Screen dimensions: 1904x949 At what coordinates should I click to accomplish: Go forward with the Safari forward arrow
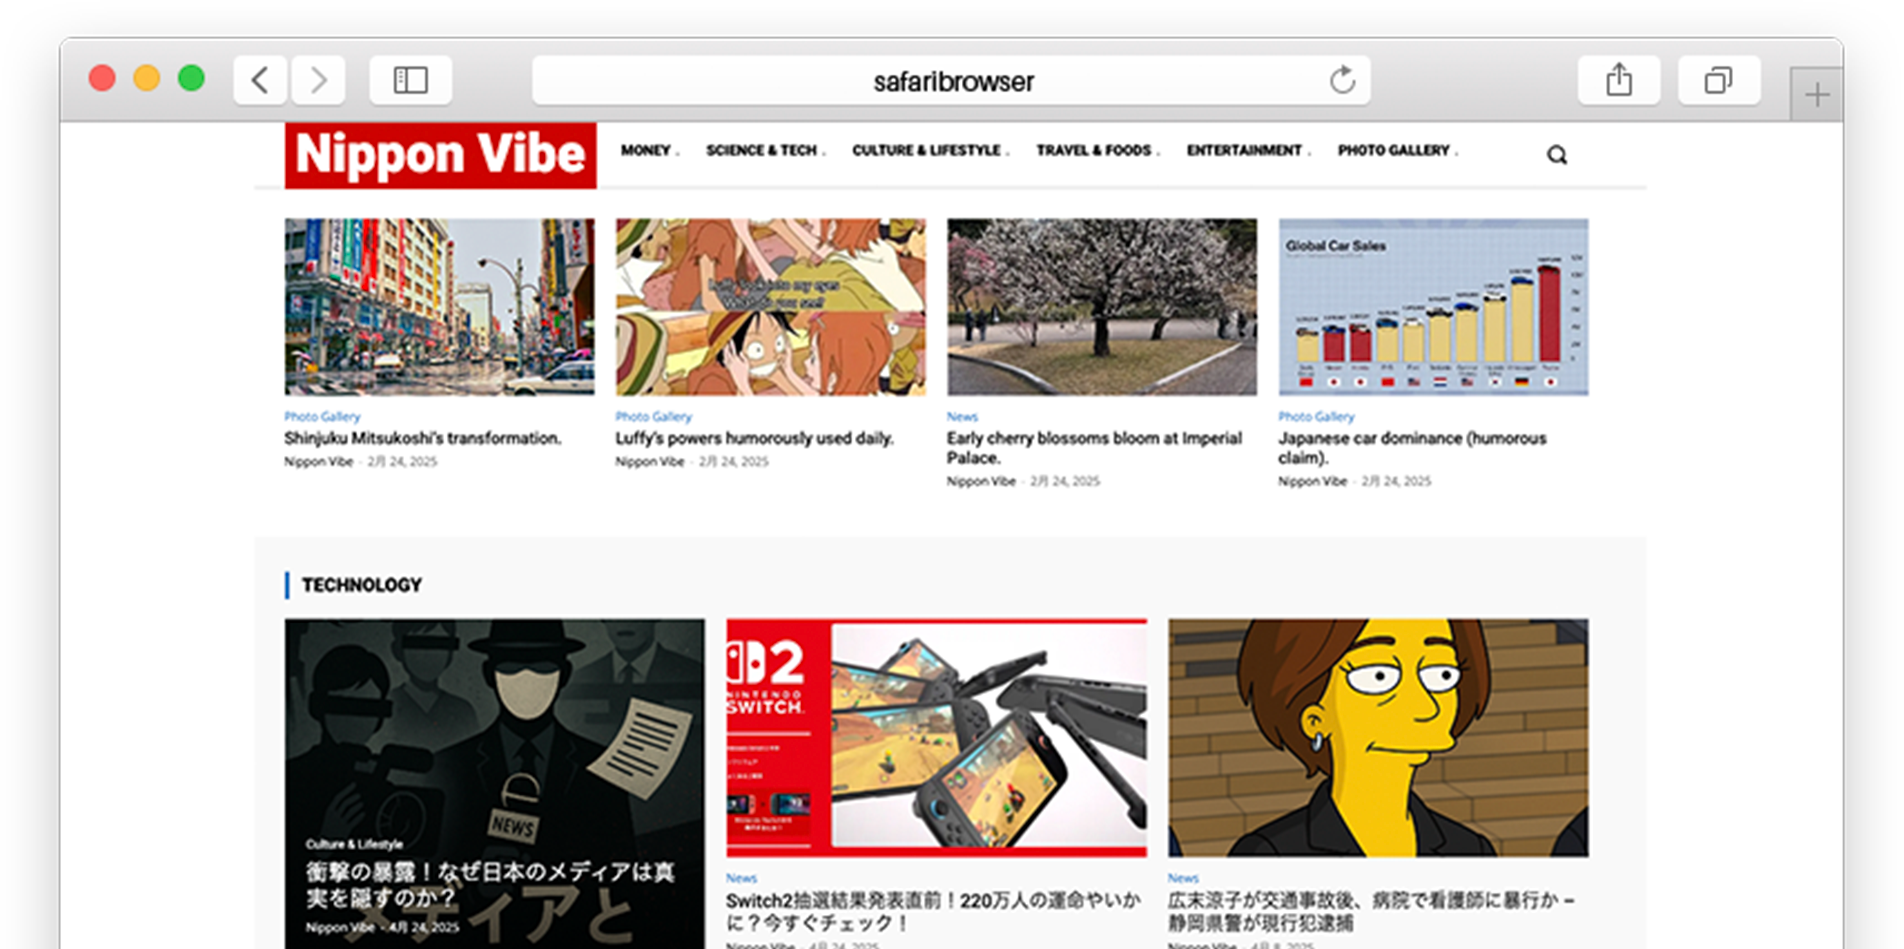coord(318,80)
